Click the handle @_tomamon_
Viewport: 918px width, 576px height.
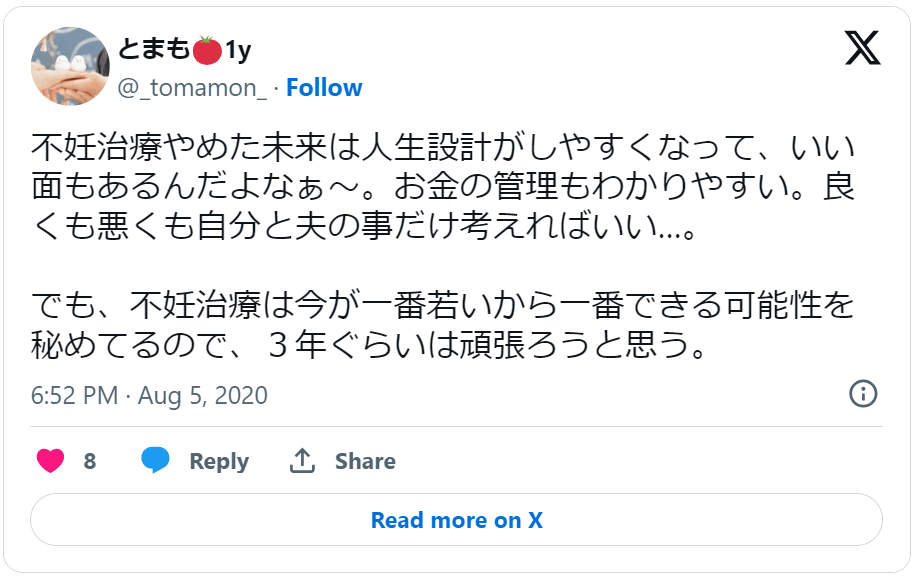tap(194, 87)
